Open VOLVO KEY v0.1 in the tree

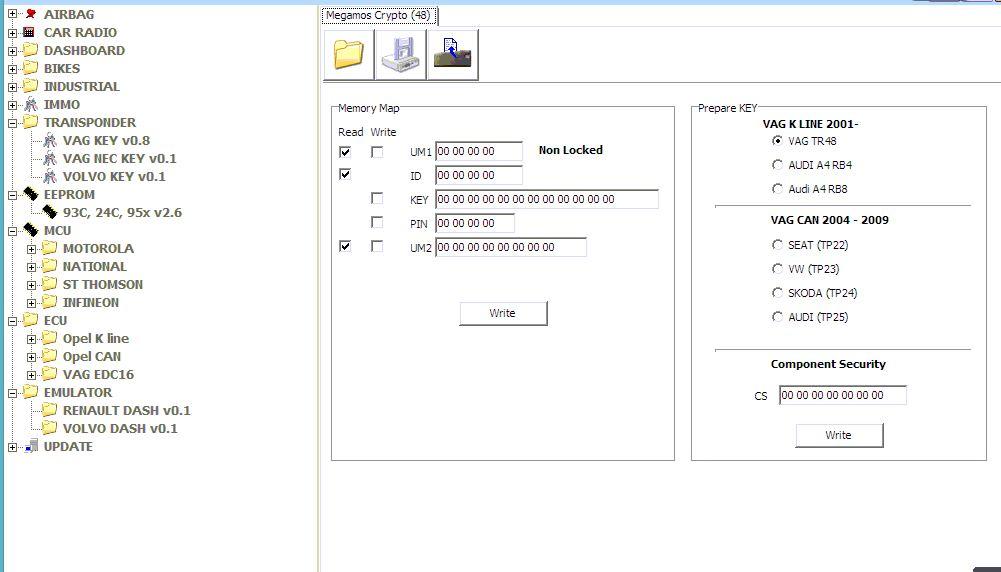114,176
